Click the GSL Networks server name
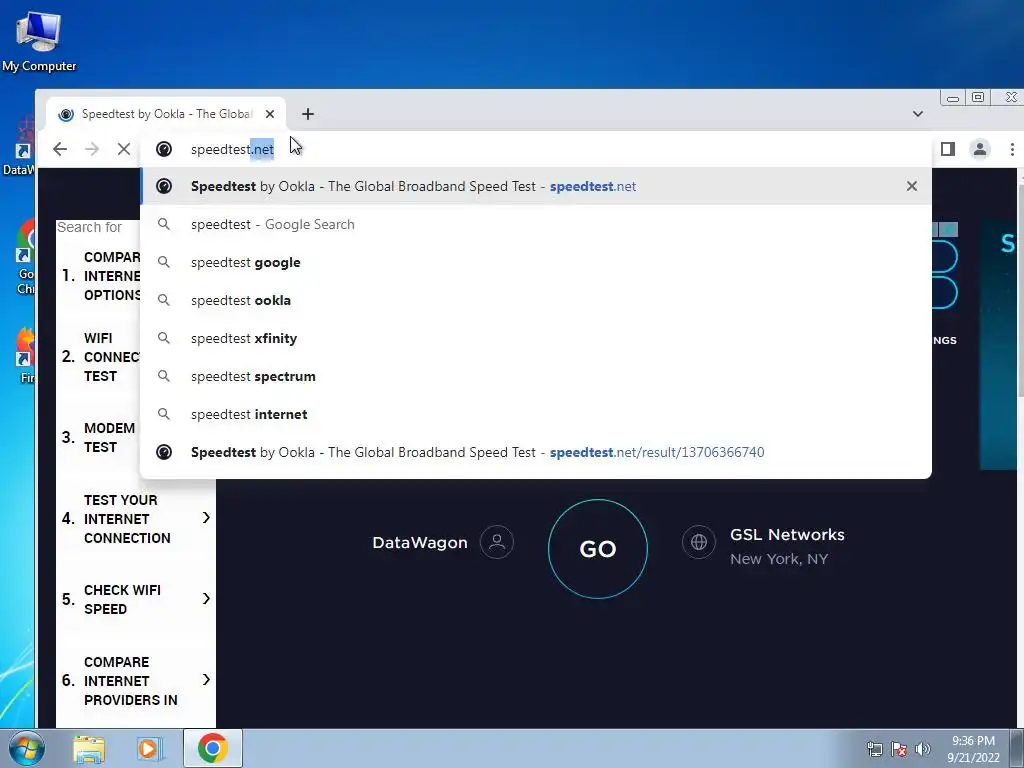 click(787, 534)
